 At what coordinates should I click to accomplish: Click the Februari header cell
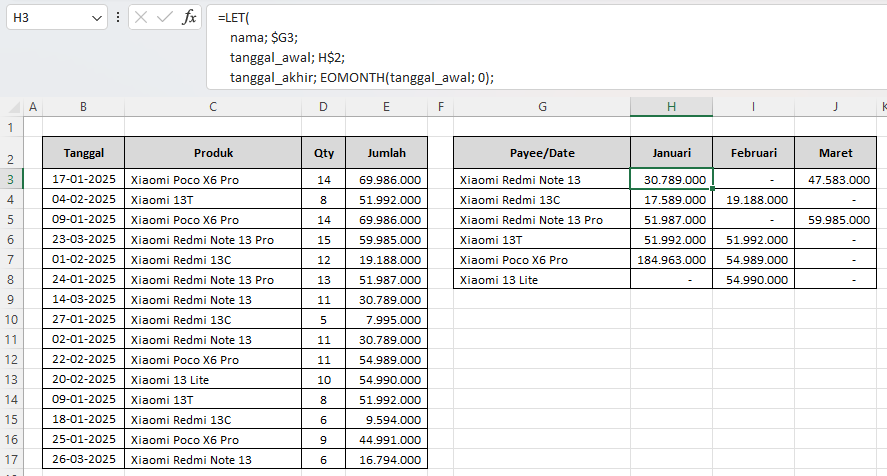pos(753,153)
